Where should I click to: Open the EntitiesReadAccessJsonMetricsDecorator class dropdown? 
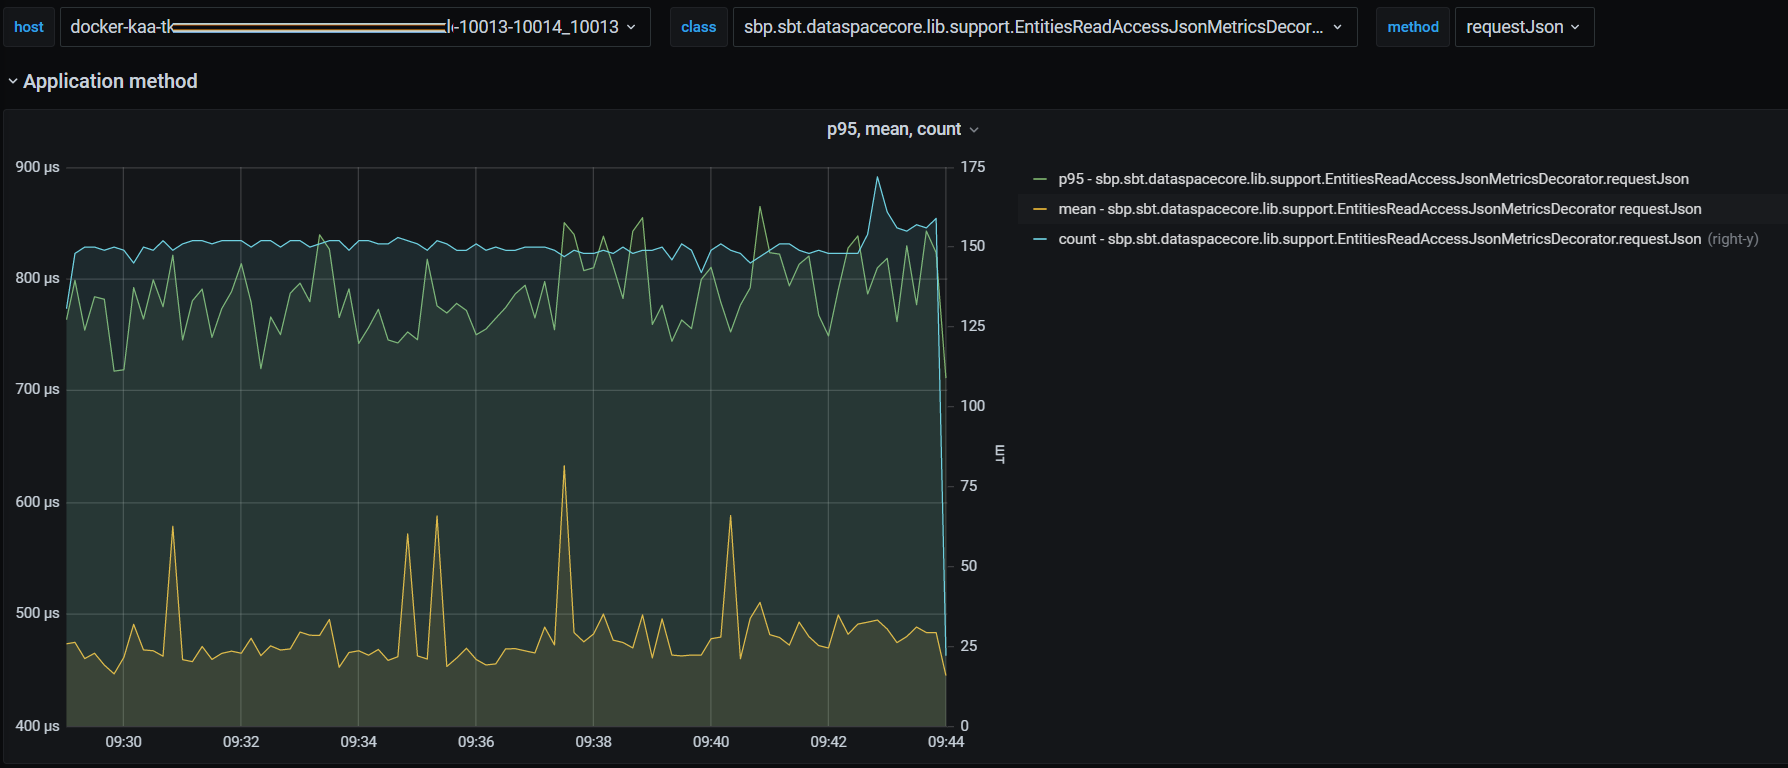pos(1033,27)
